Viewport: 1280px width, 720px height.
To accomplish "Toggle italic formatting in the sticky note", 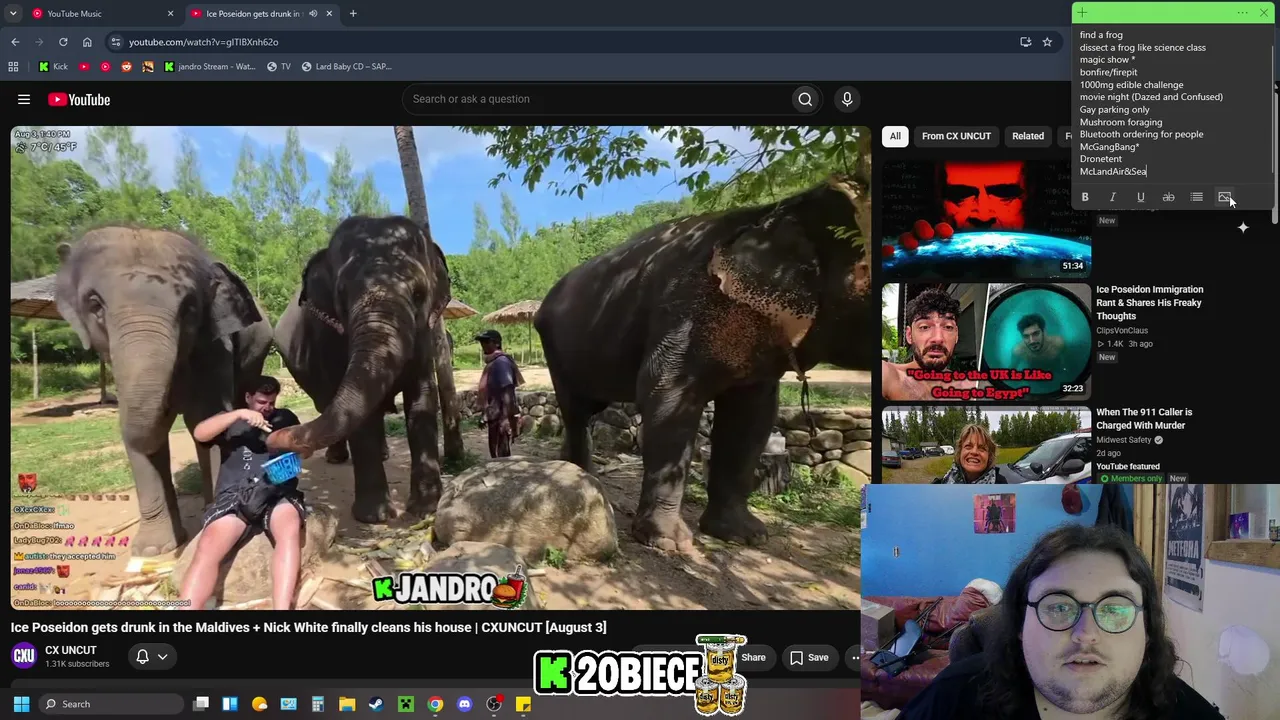I will coord(1112,197).
